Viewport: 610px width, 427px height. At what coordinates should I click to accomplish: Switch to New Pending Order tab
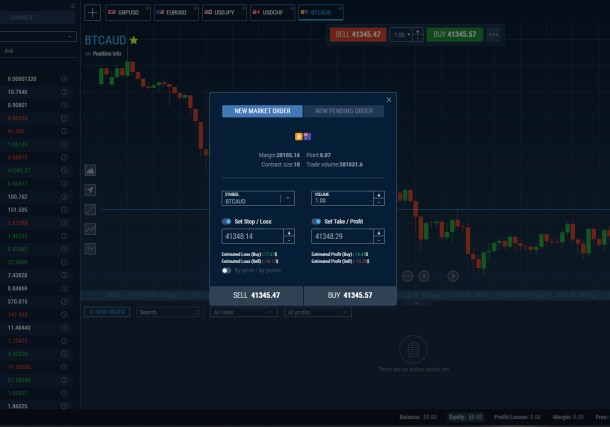pos(343,111)
